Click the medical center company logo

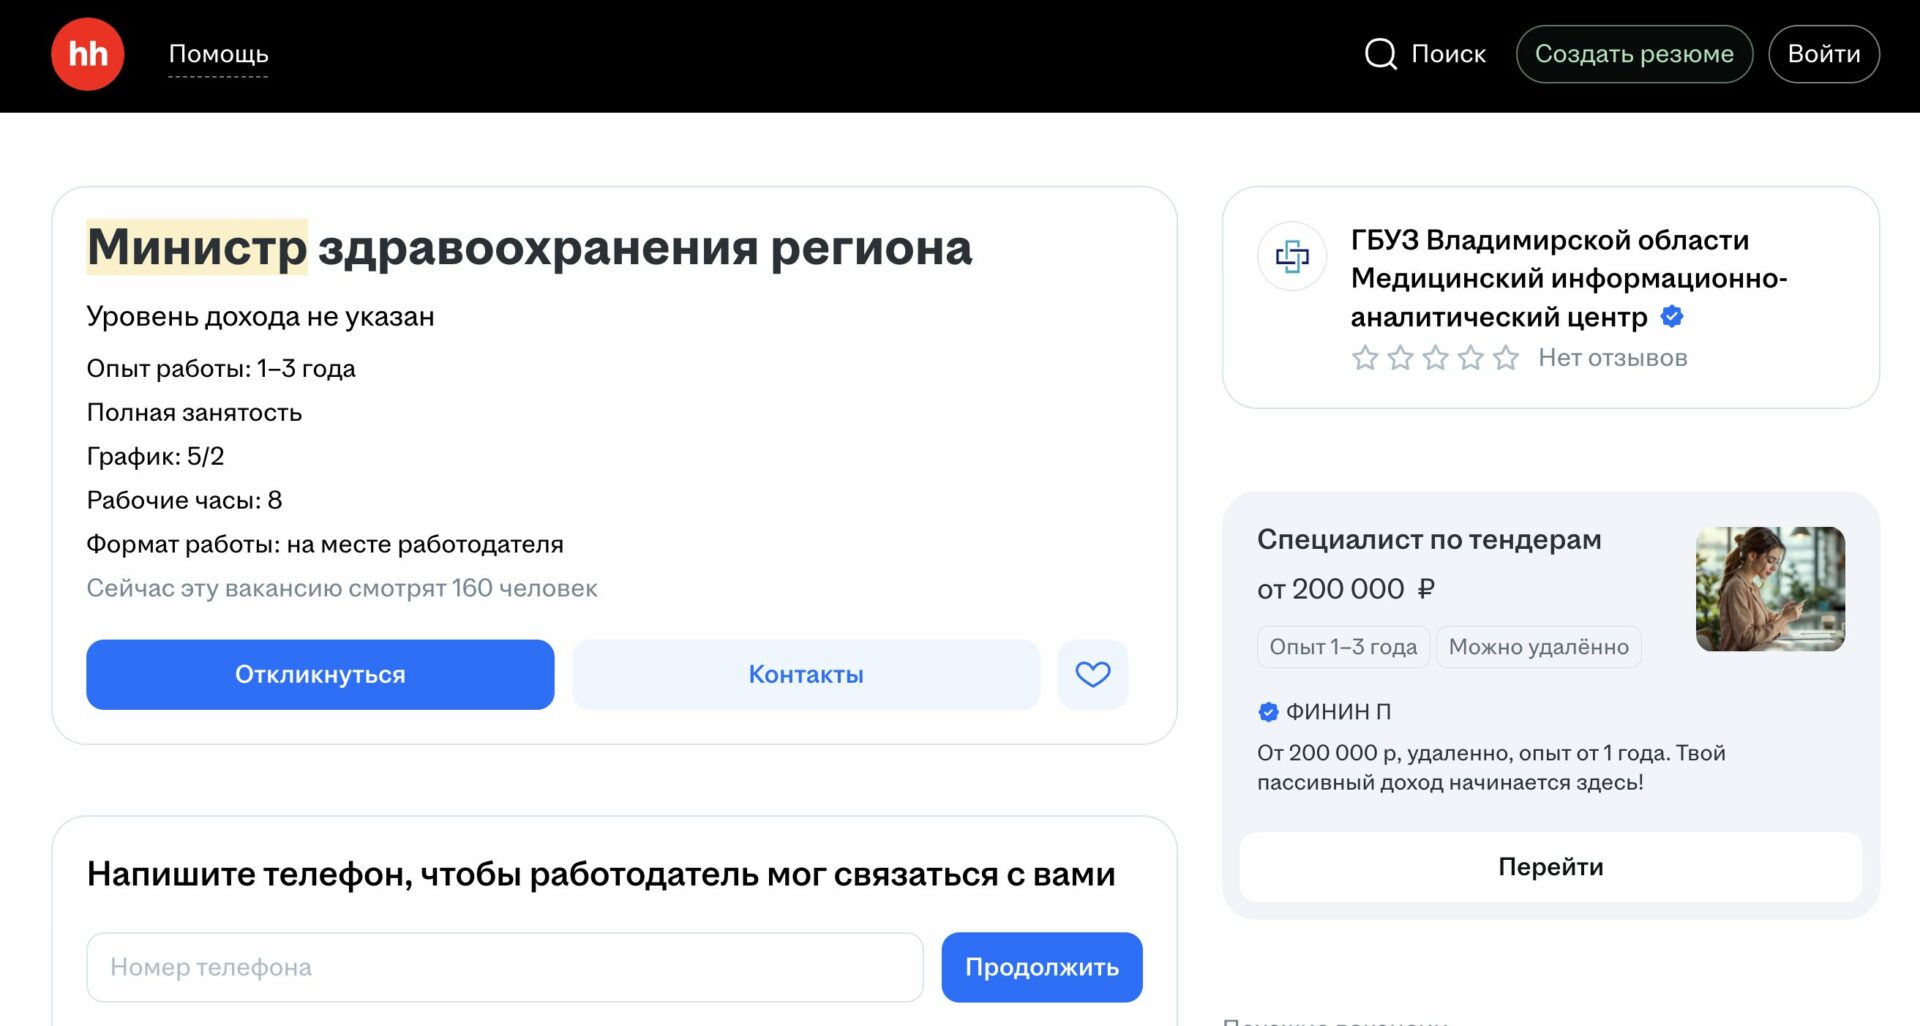pos(1291,257)
